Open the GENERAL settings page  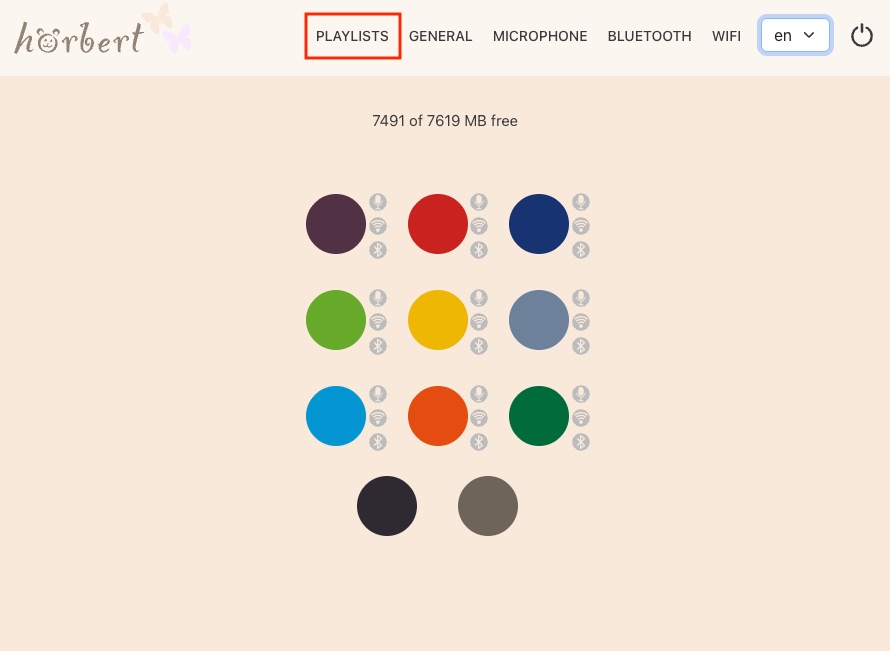coord(440,36)
